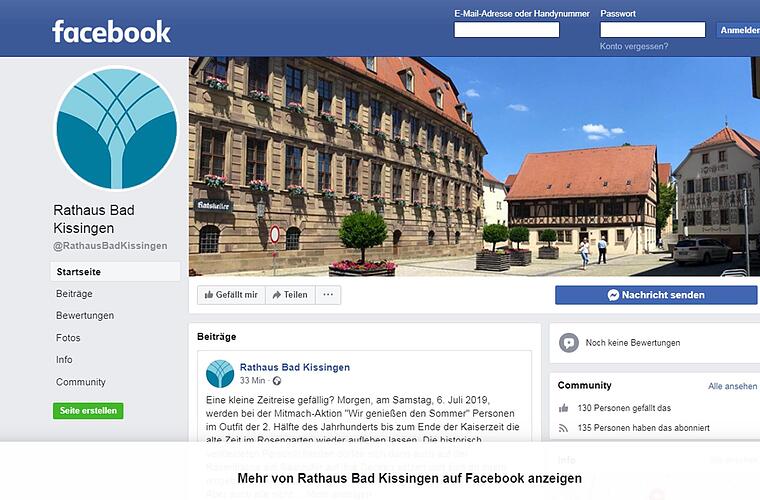The height and width of the screenshot is (500, 760).
Task: Go to Fotos section
Action: [x=68, y=338]
